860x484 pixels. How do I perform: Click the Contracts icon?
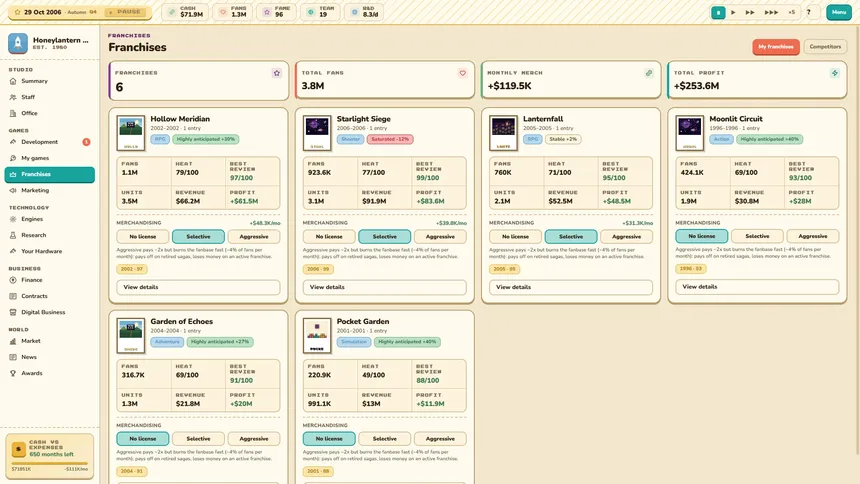pos(13,296)
